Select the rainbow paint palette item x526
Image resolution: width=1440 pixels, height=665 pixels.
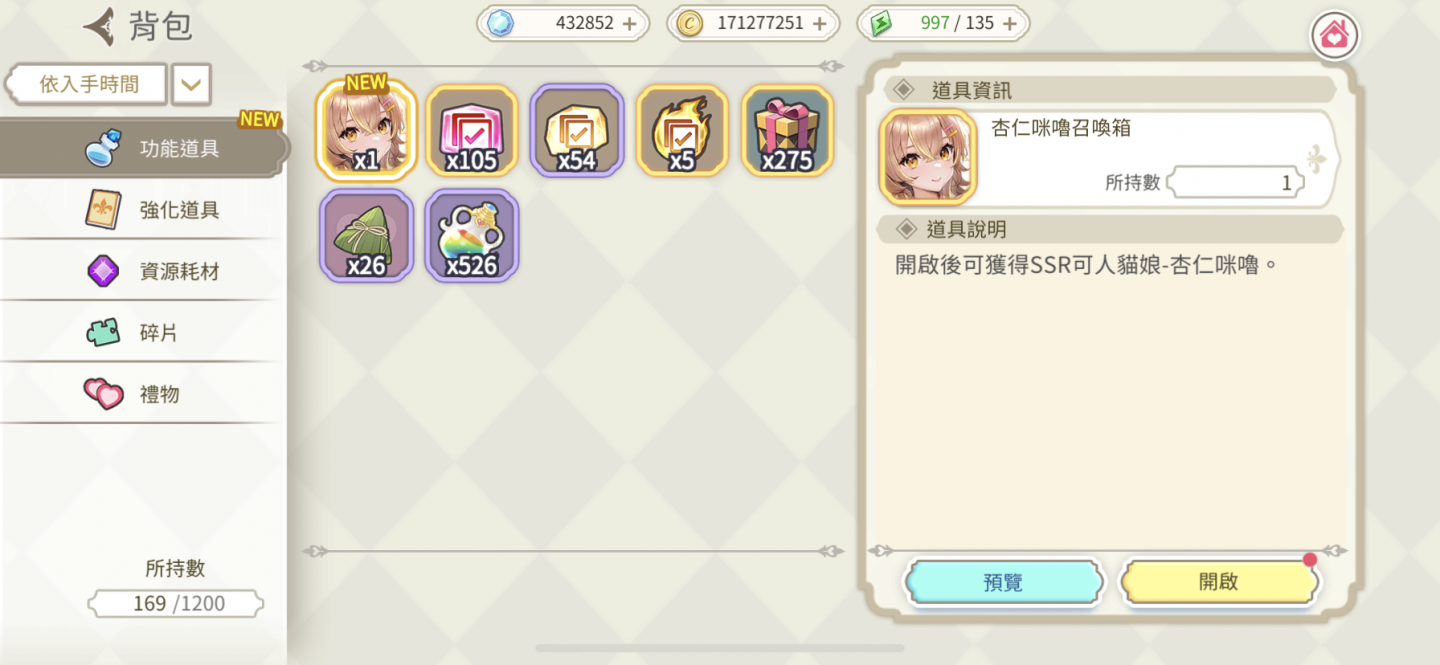pyautogui.click(x=472, y=235)
